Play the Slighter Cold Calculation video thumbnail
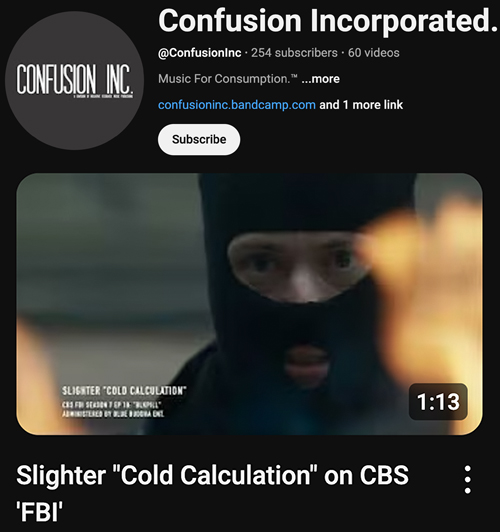The image size is (500, 532). pyautogui.click(x=249, y=304)
